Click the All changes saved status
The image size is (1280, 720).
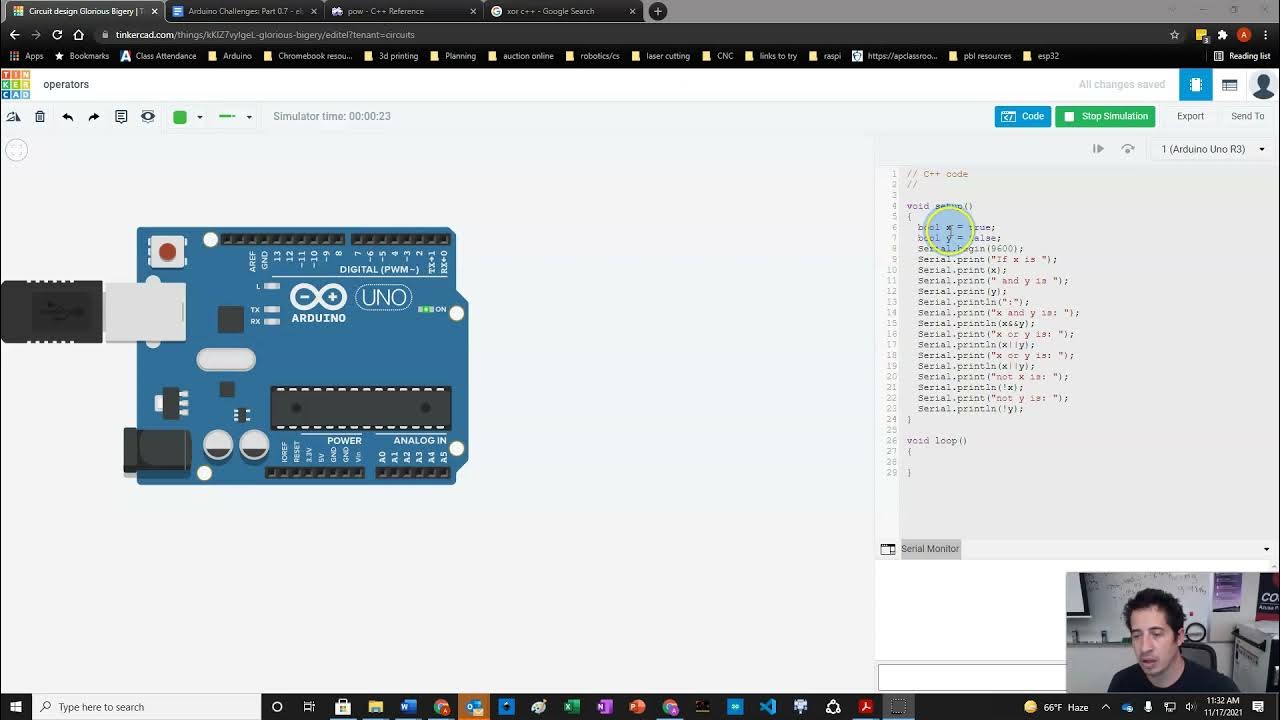1121,85
